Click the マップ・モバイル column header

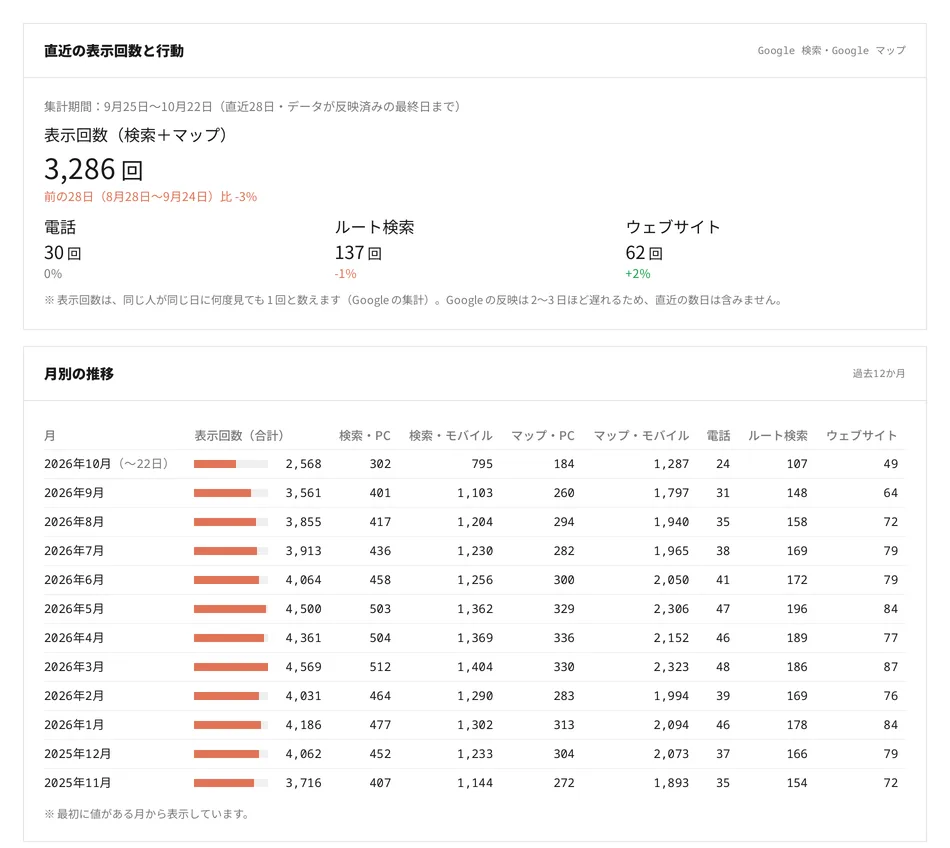[x=640, y=436]
